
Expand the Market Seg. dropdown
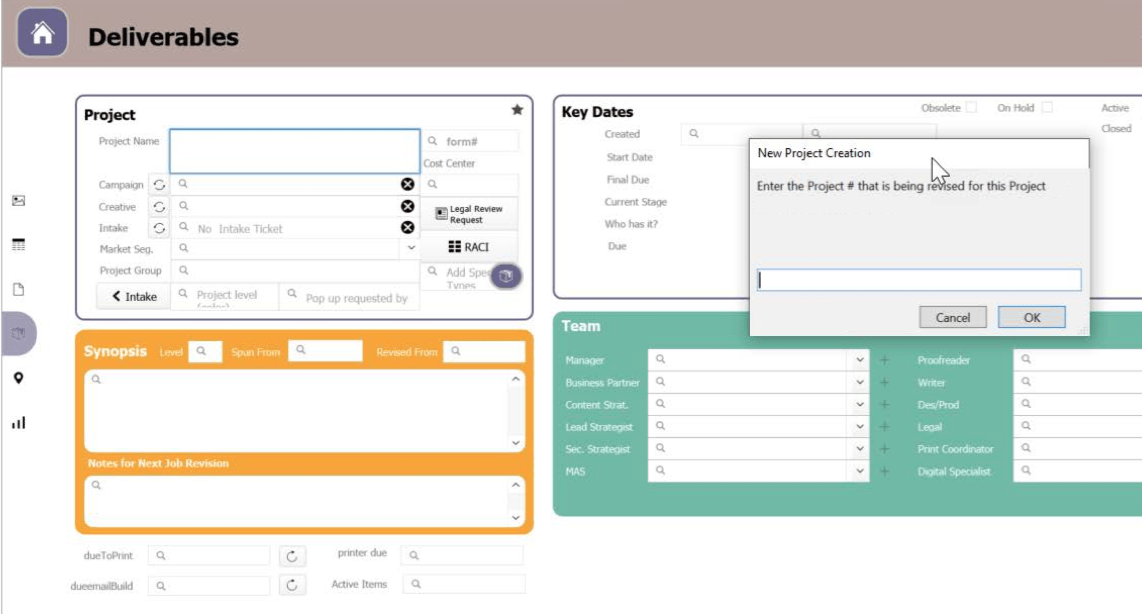click(x=411, y=248)
